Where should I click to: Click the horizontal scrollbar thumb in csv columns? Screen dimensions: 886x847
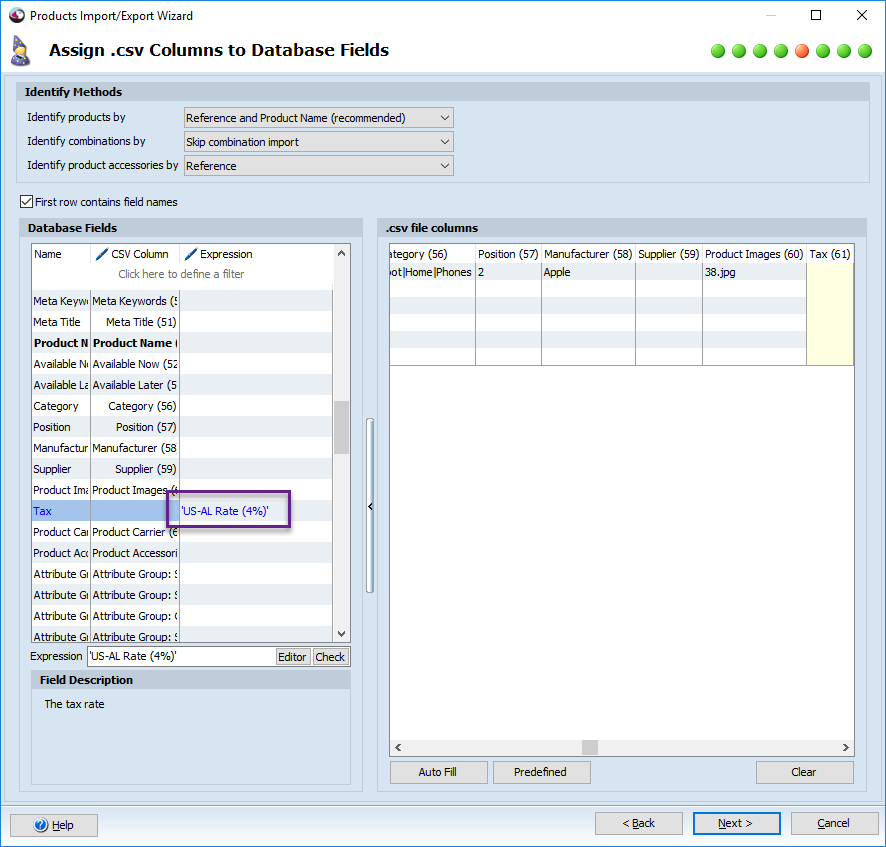590,747
